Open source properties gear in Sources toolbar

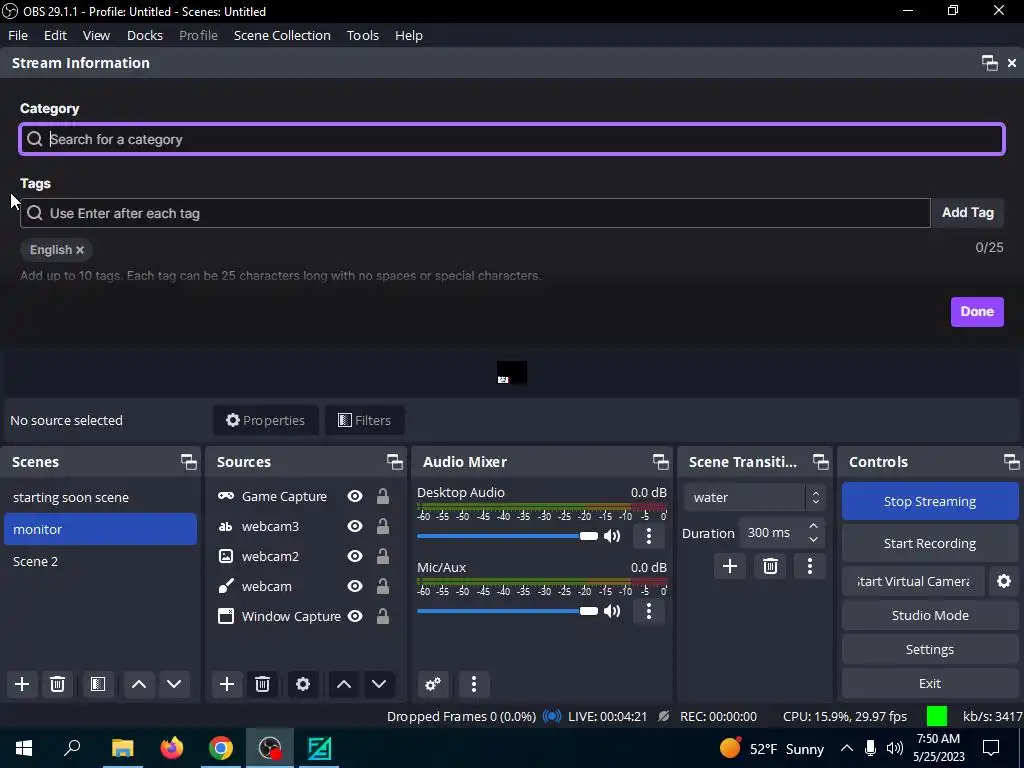(x=303, y=684)
